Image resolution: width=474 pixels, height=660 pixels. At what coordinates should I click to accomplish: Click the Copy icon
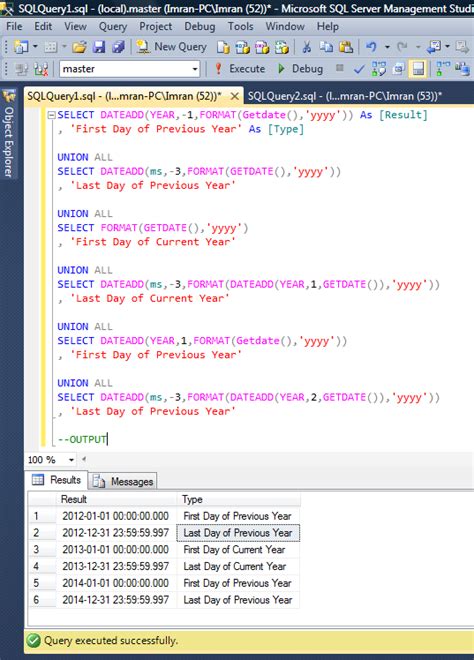[x=326, y=47]
